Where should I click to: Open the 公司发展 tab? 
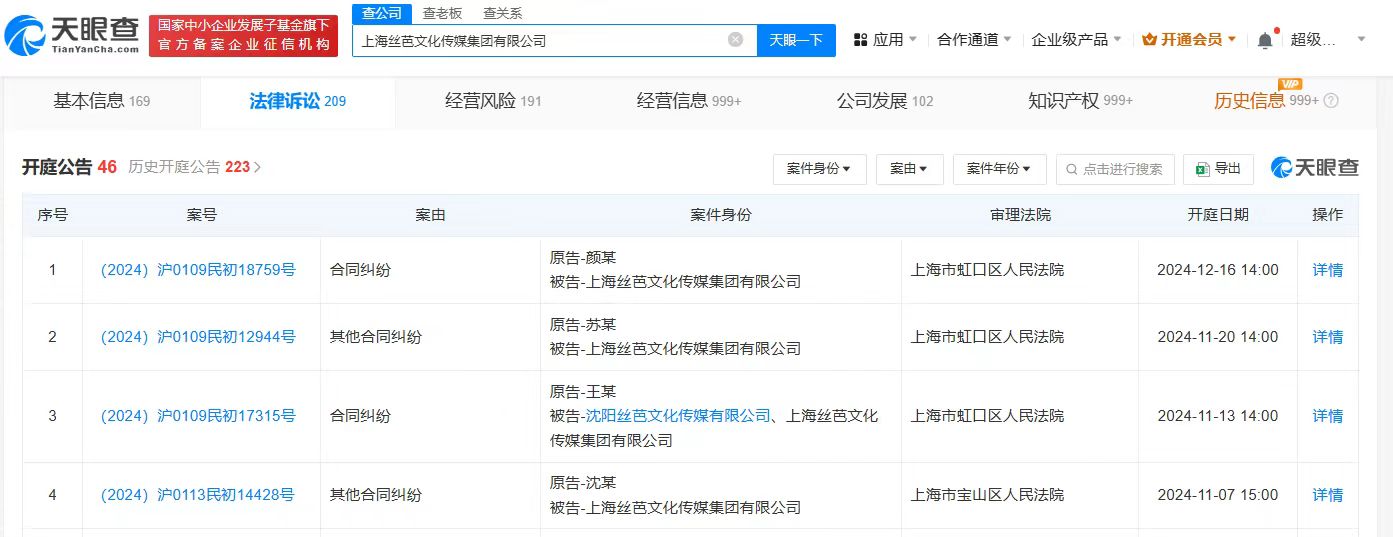(x=885, y=101)
